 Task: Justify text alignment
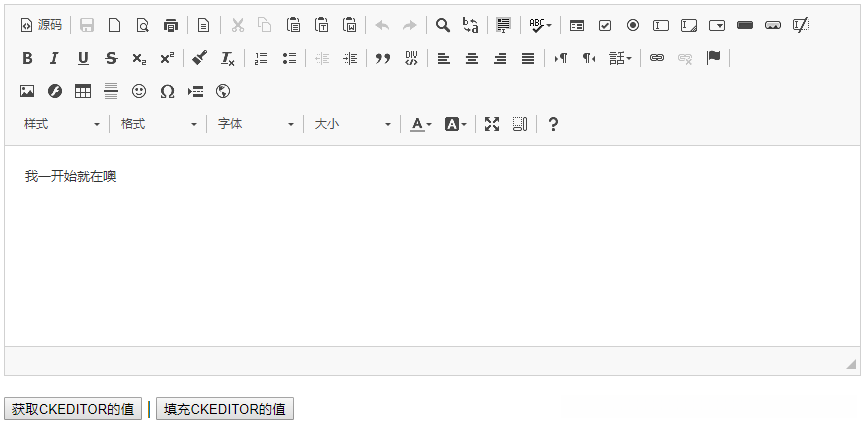(x=528, y=58)
